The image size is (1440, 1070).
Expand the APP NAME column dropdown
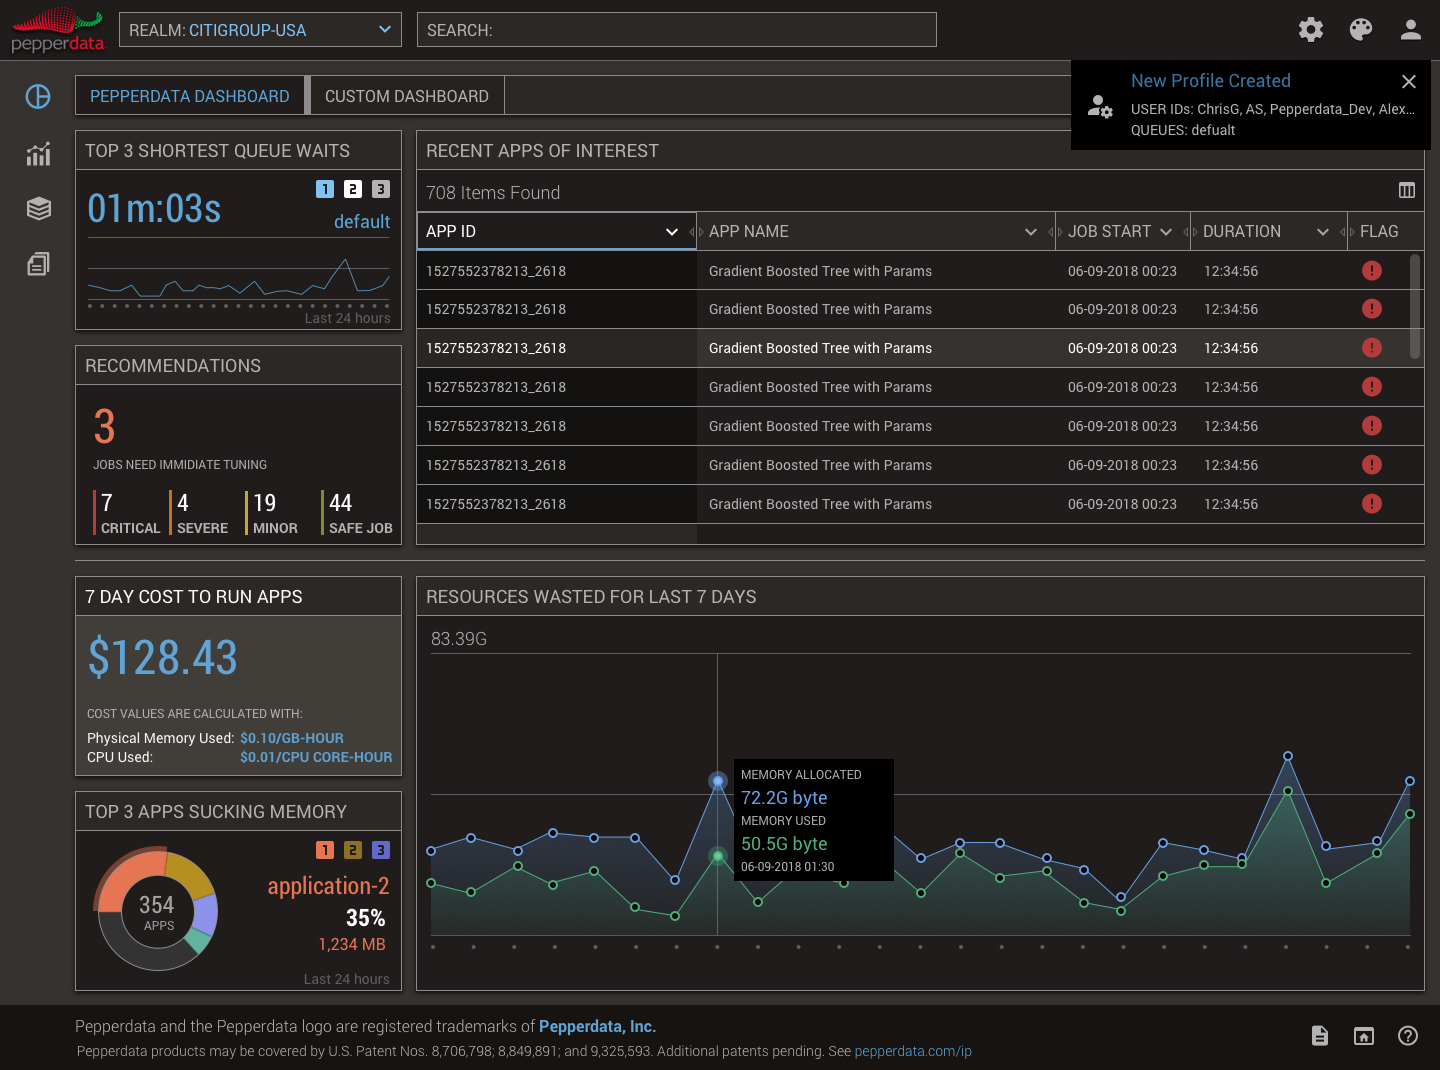point(1031,232)
